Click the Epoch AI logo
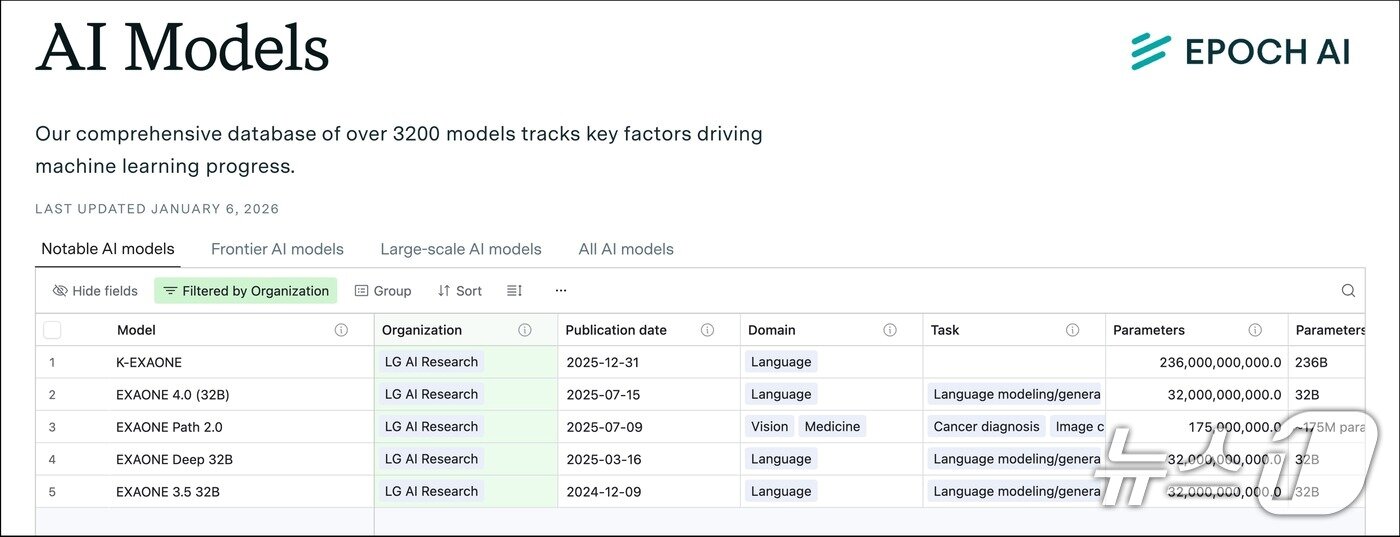 coord(1240,51)
